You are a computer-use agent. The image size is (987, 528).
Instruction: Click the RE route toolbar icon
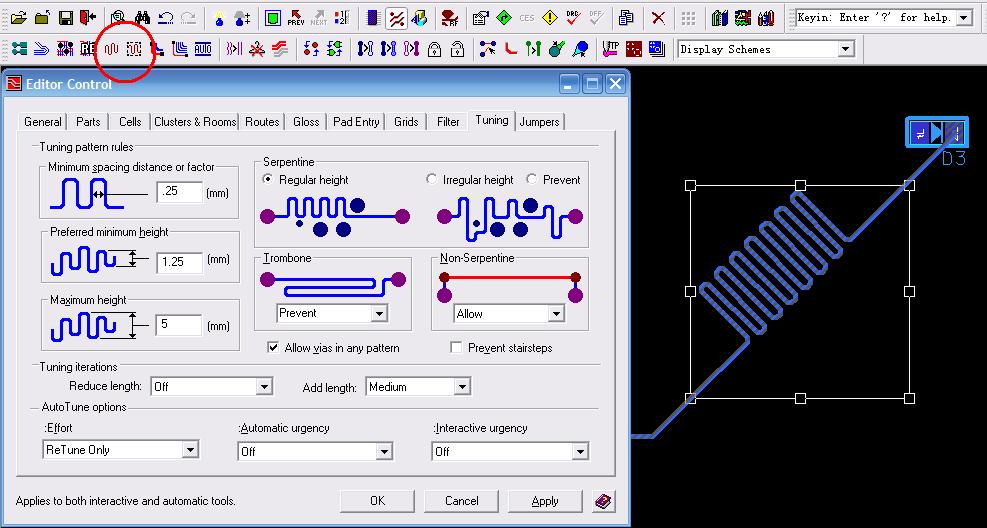tap(88, 49)
